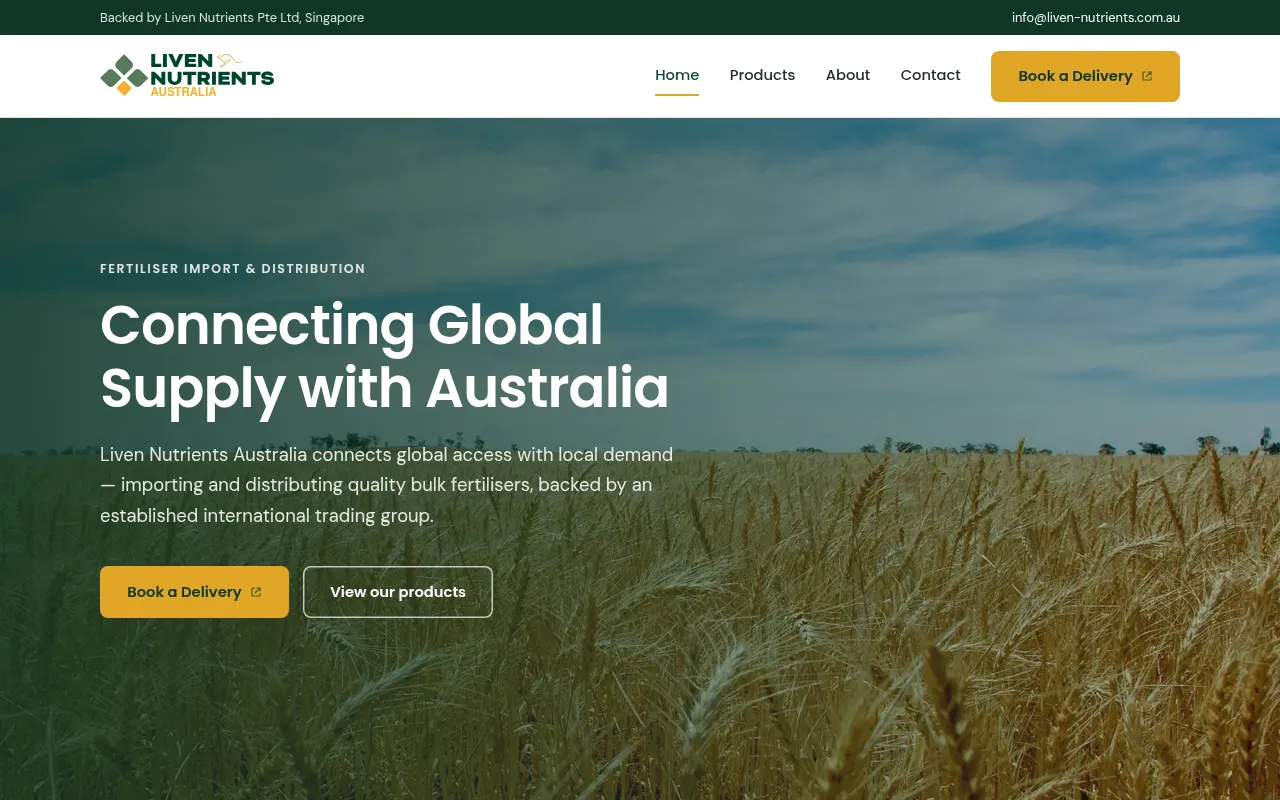
Task: Click the info@liven-nutrients.com.au email link
Action: click(1096, 18)
